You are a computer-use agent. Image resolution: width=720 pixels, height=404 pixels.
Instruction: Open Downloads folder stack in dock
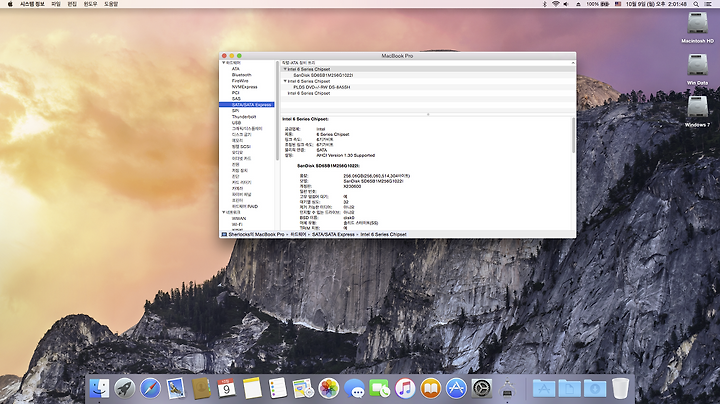coord(595,388)
